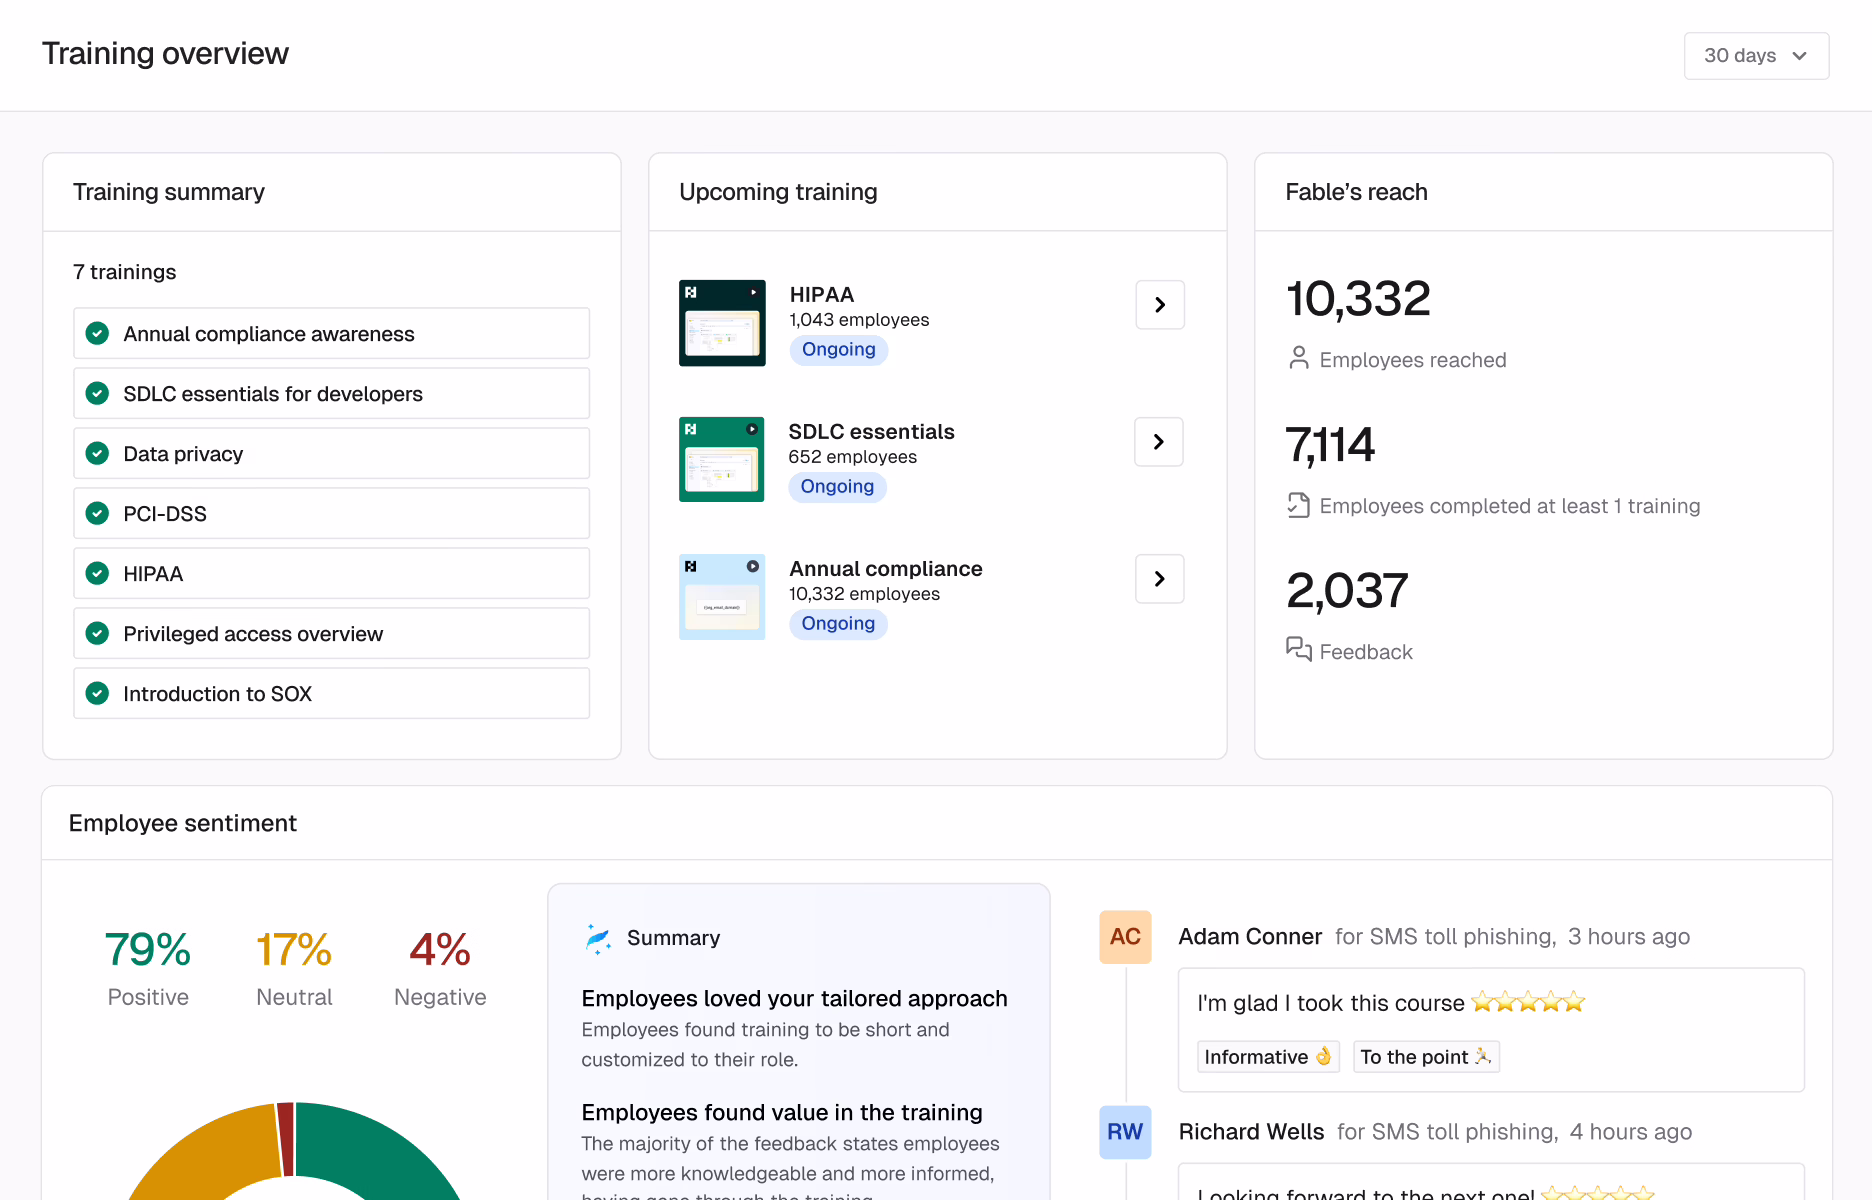Click the check mark beside Data privacy
This screenshot has width=1872, height=1200.
click(97, 454)
